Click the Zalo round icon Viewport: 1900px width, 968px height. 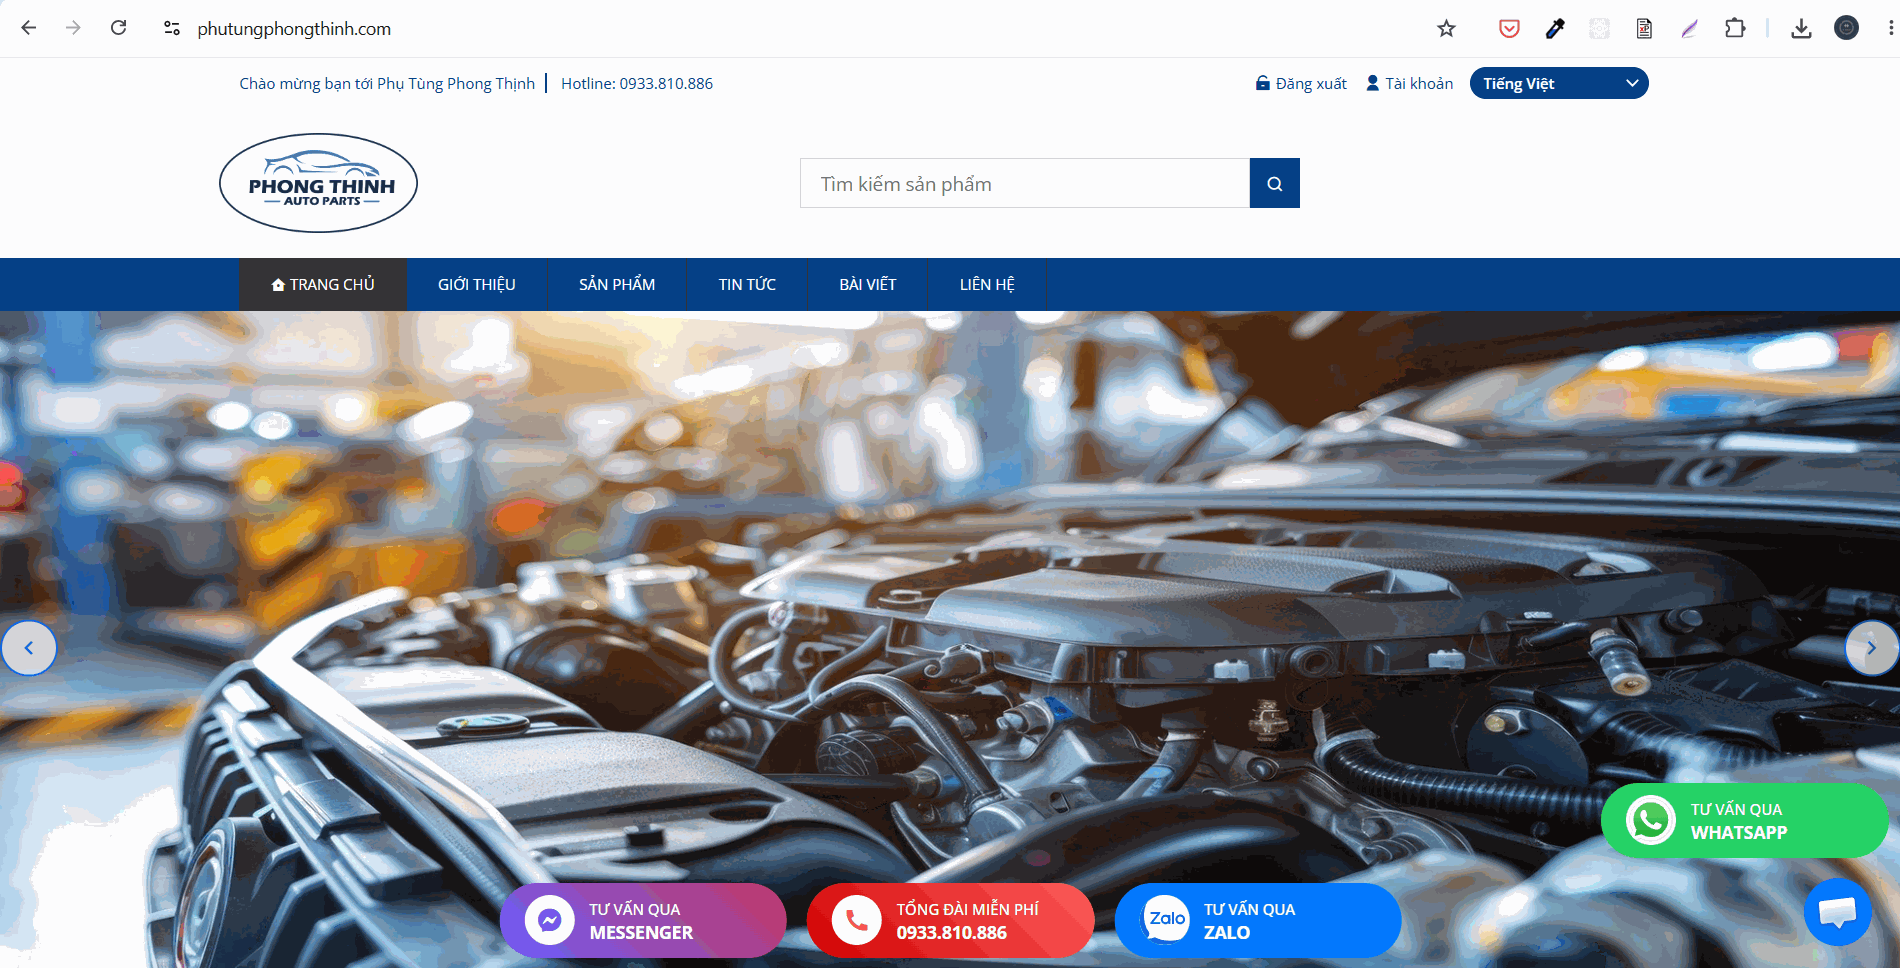(x=1165, y=920)
